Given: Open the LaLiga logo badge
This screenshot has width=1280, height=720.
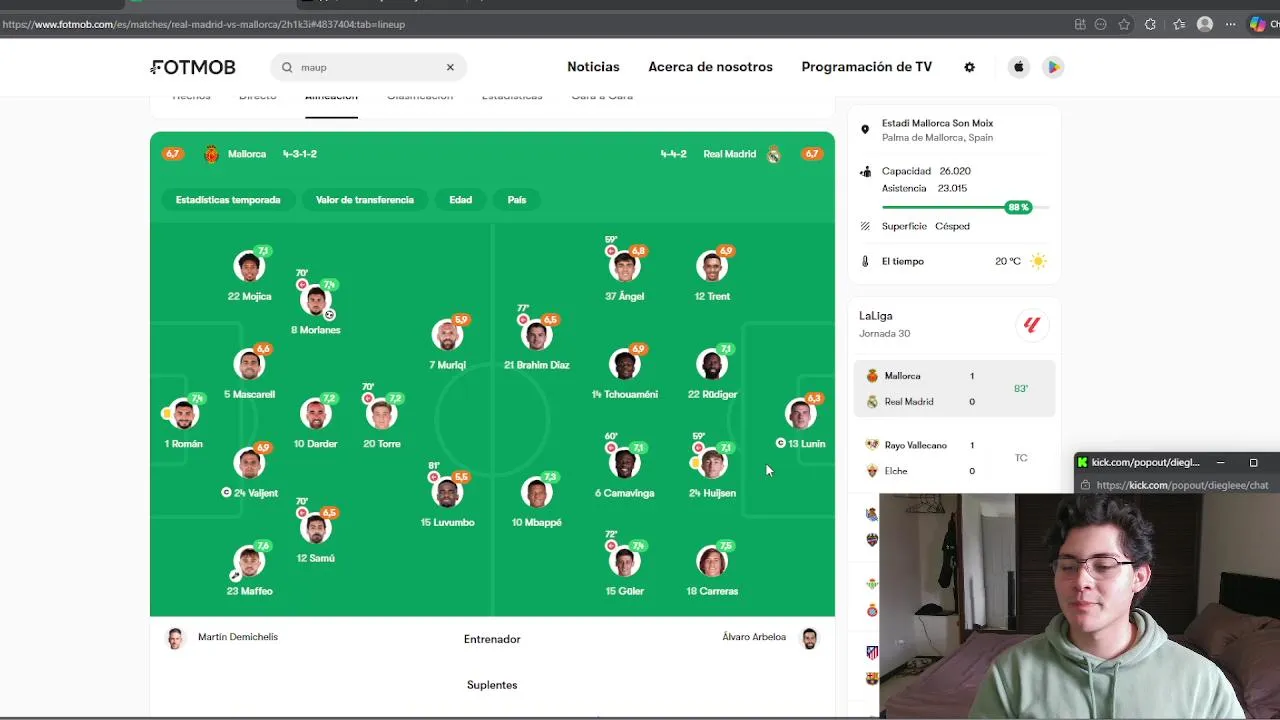Looking at the screenshot, I should [x=1032, y=324].
